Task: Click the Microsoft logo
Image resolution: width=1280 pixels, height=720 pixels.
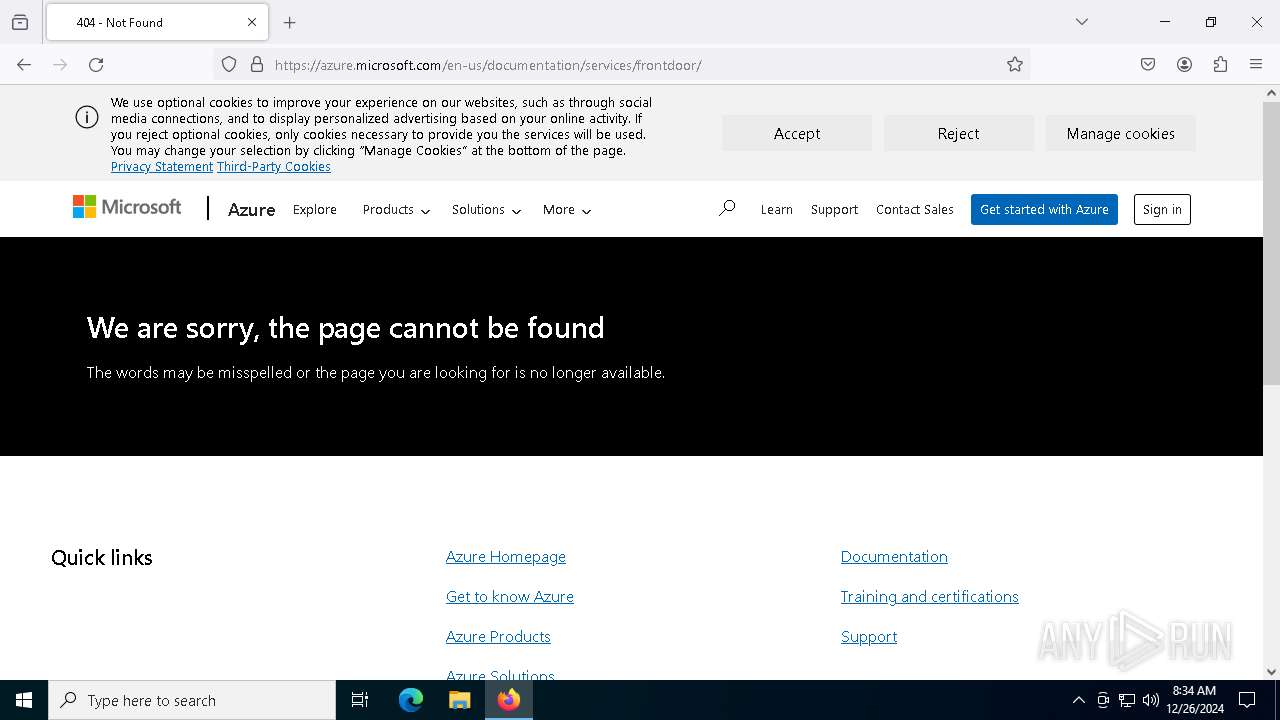Action: (x=127, y=207)
